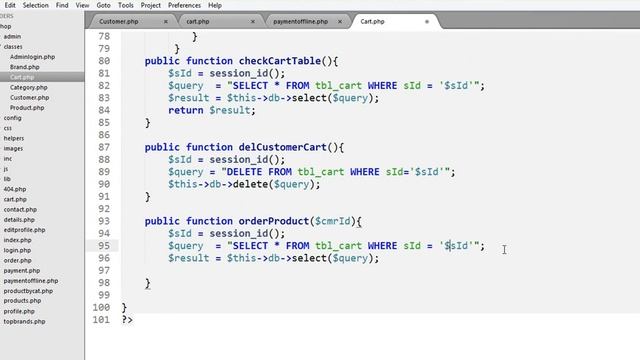Open topbrands.php in sidebar
Screen dimensions: 640x360
point(24,321)
